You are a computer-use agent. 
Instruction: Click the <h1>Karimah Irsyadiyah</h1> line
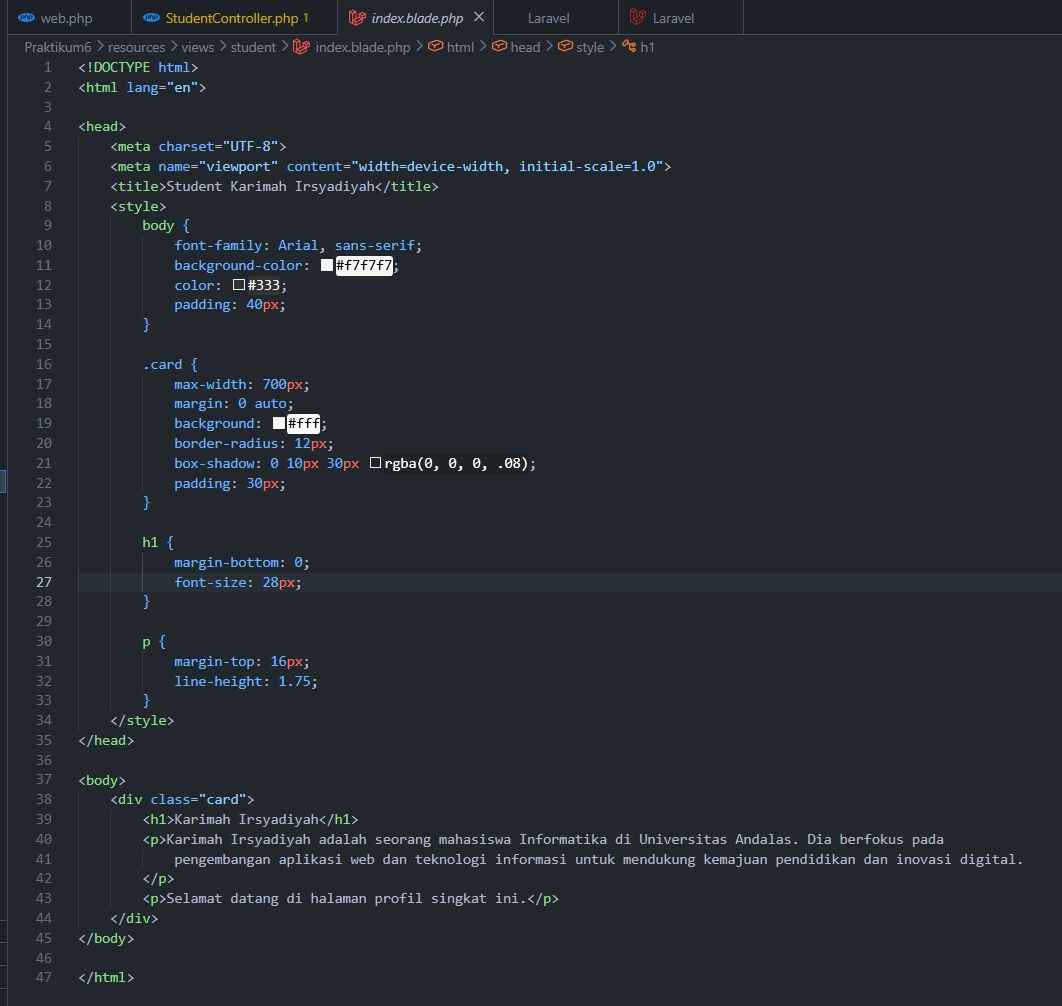coord(250,819)
